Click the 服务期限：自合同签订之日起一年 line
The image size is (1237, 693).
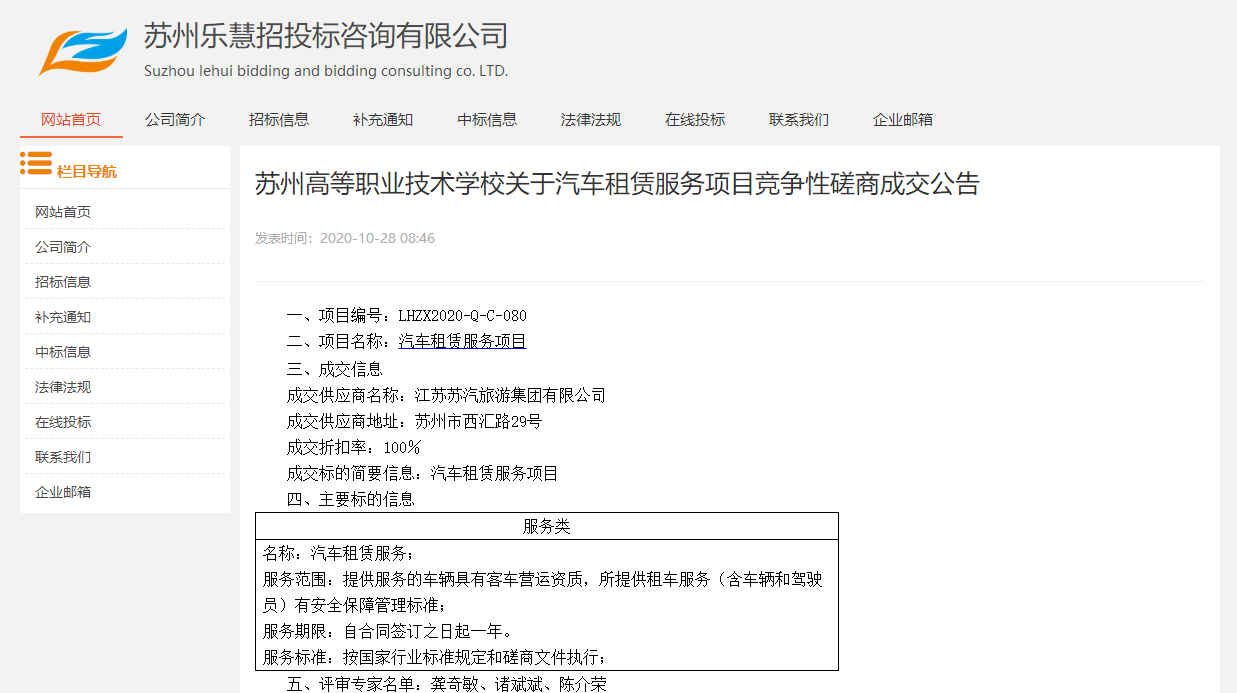[389, 631]
